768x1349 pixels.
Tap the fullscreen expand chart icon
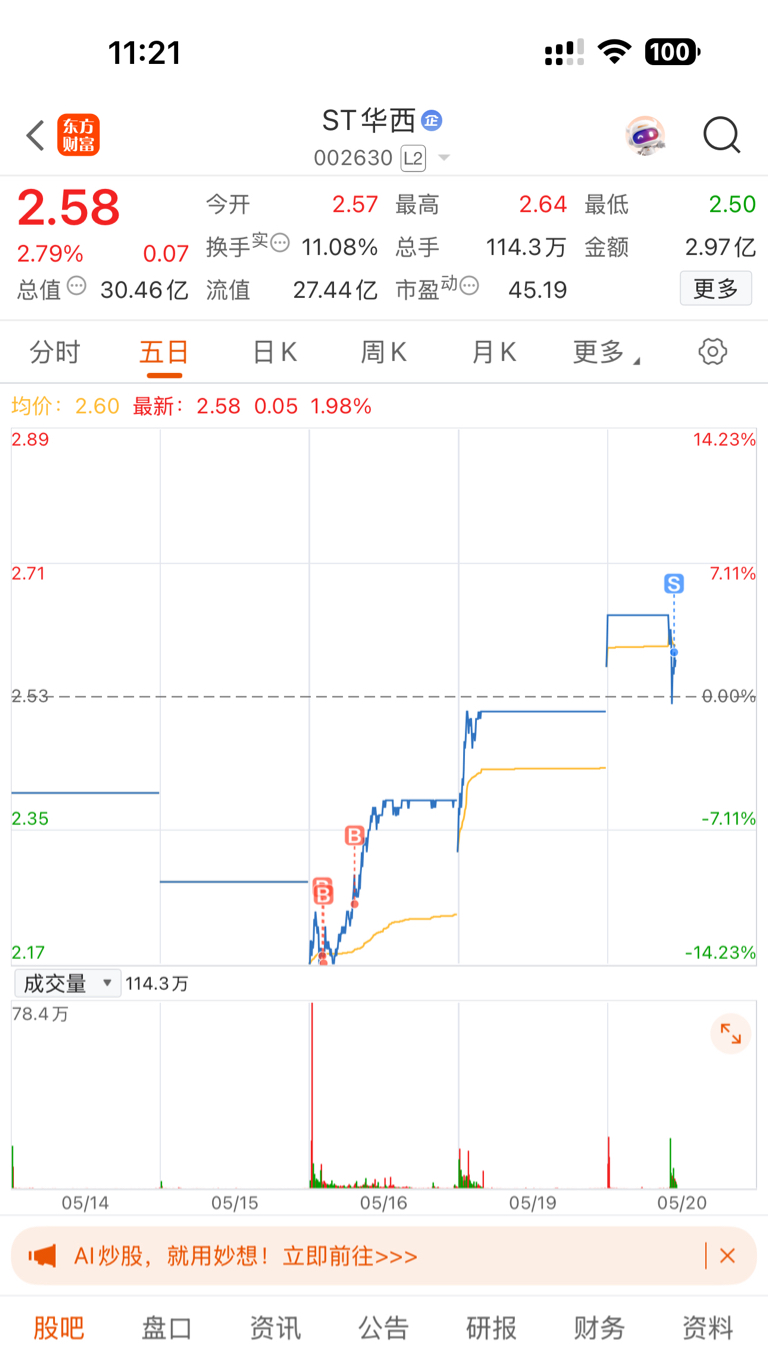pos(731,1034)
